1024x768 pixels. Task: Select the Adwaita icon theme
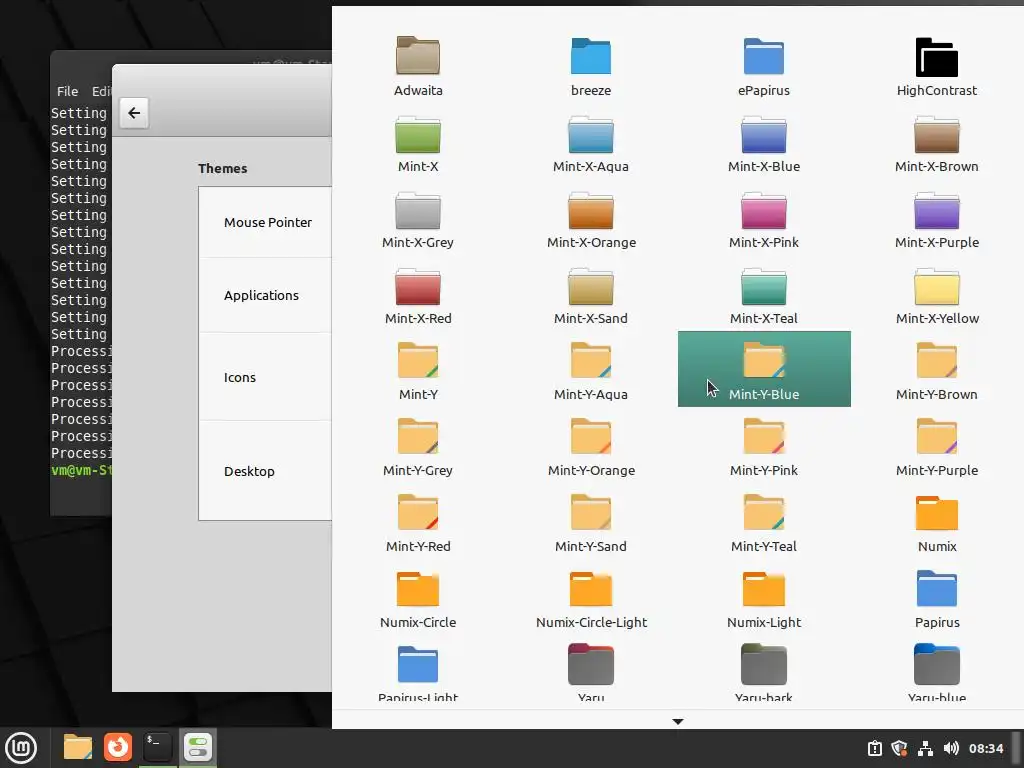click(418, 65)
